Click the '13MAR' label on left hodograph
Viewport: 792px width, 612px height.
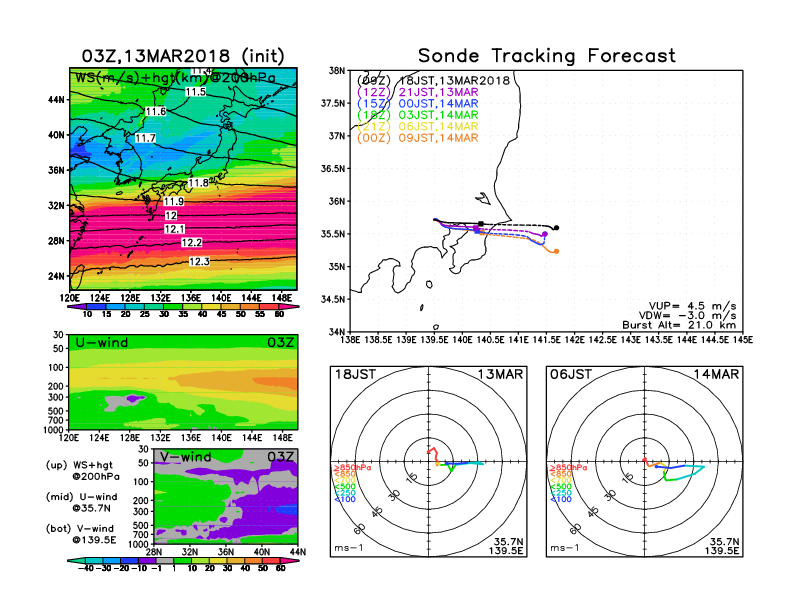click(x=500, y=375)
